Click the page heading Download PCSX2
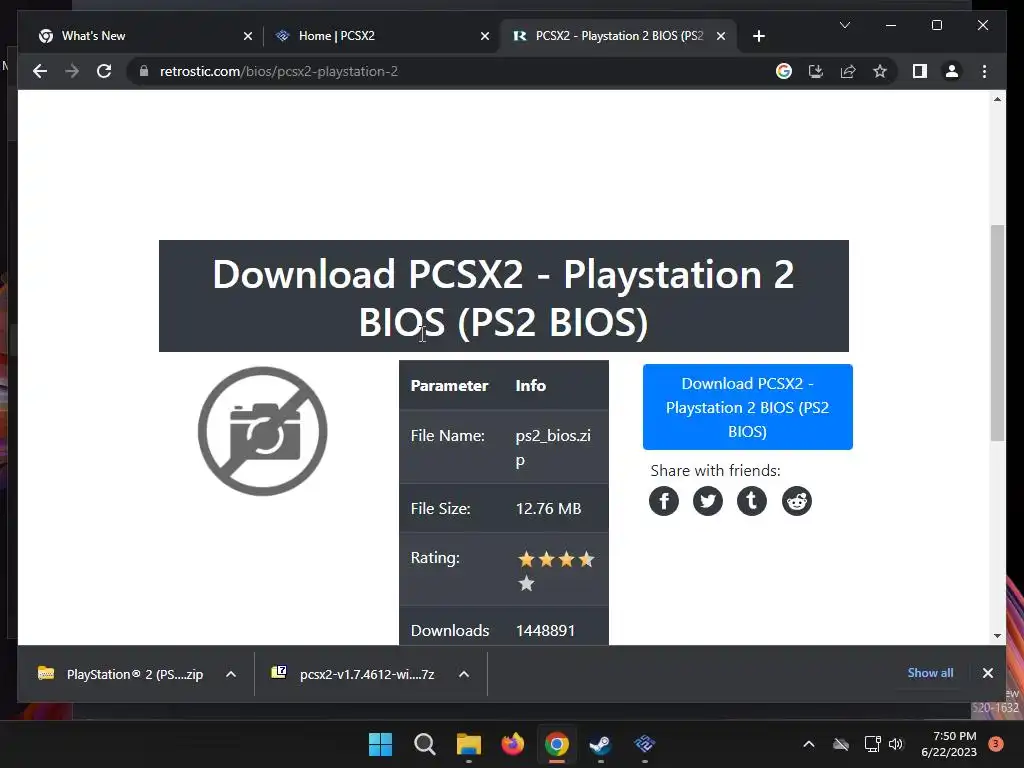The width and height of the screenshot is (1024, 768). (x=504, y=298)
